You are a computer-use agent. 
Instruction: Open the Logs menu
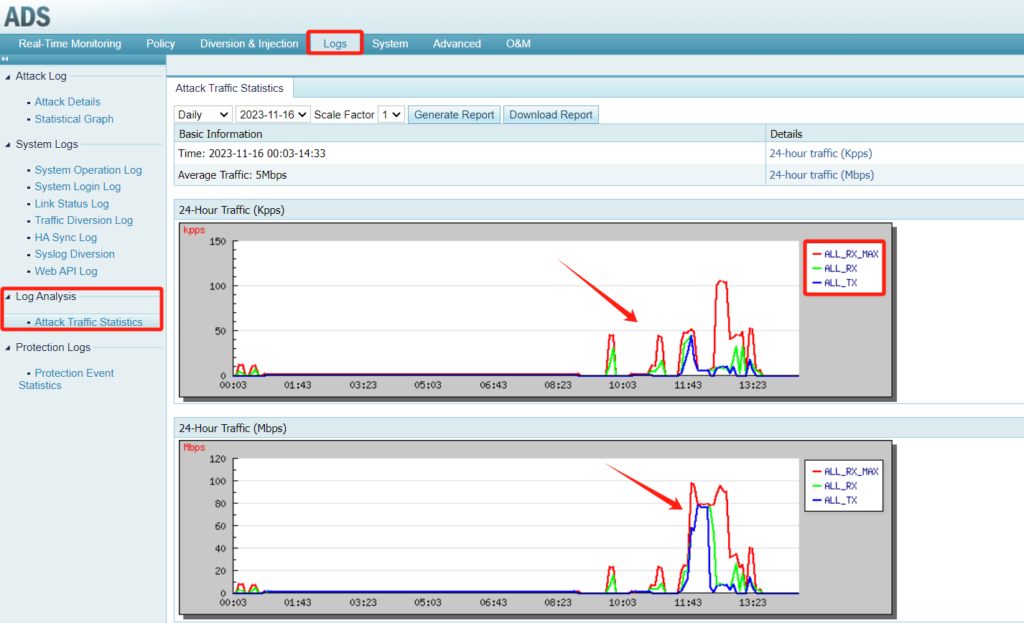pos(334,44)
